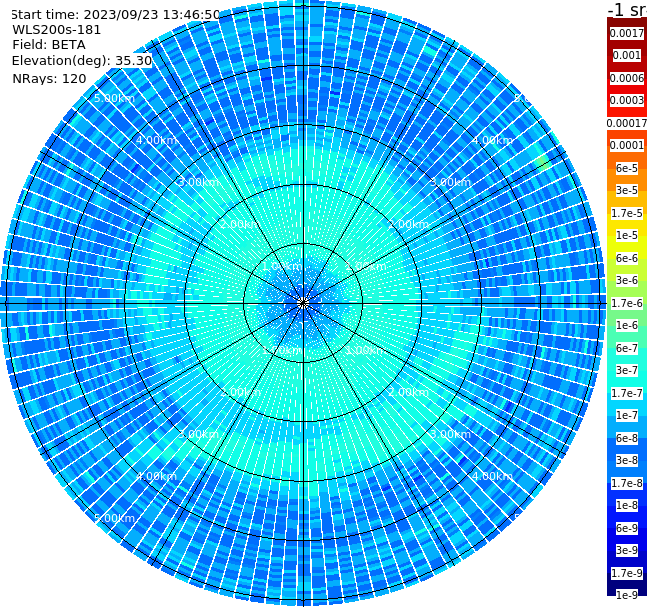Viewport: 647px width, 607px height.
Task: Click the 1.7e-7 colorbar label
Action: 627,393
